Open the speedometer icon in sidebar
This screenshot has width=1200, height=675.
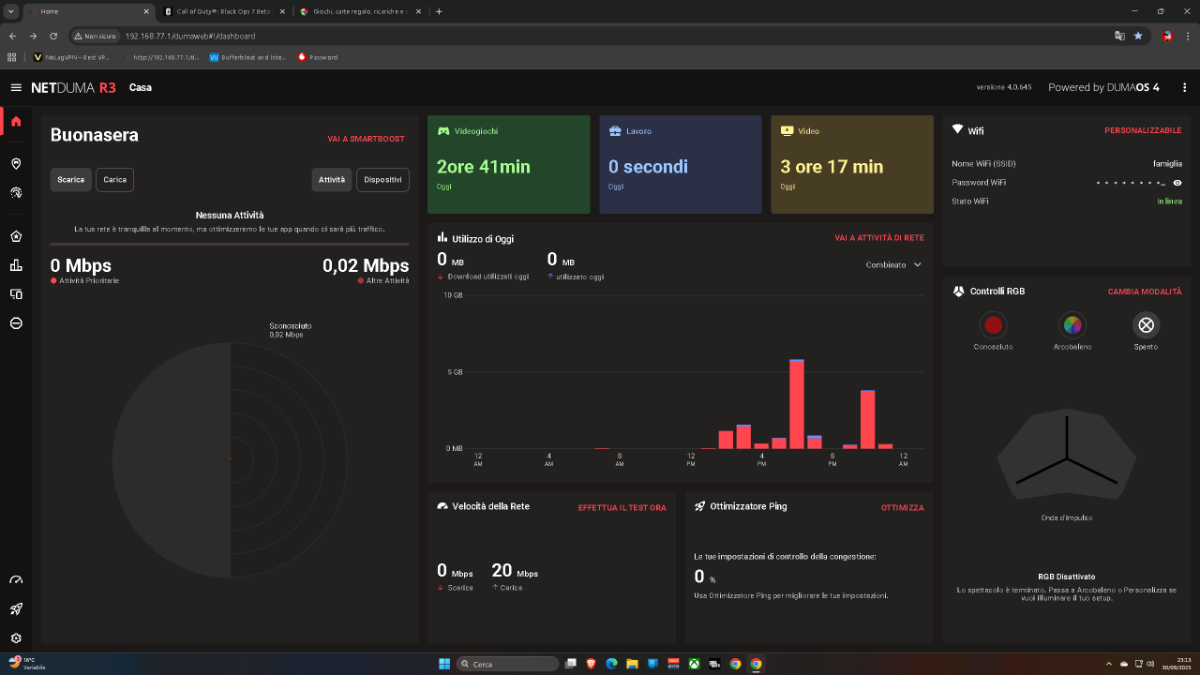click(x=16, y=580)
